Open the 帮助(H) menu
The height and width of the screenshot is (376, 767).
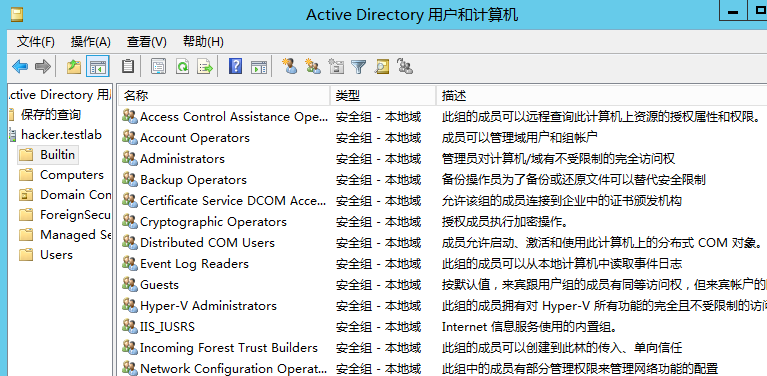pos(203,42)
